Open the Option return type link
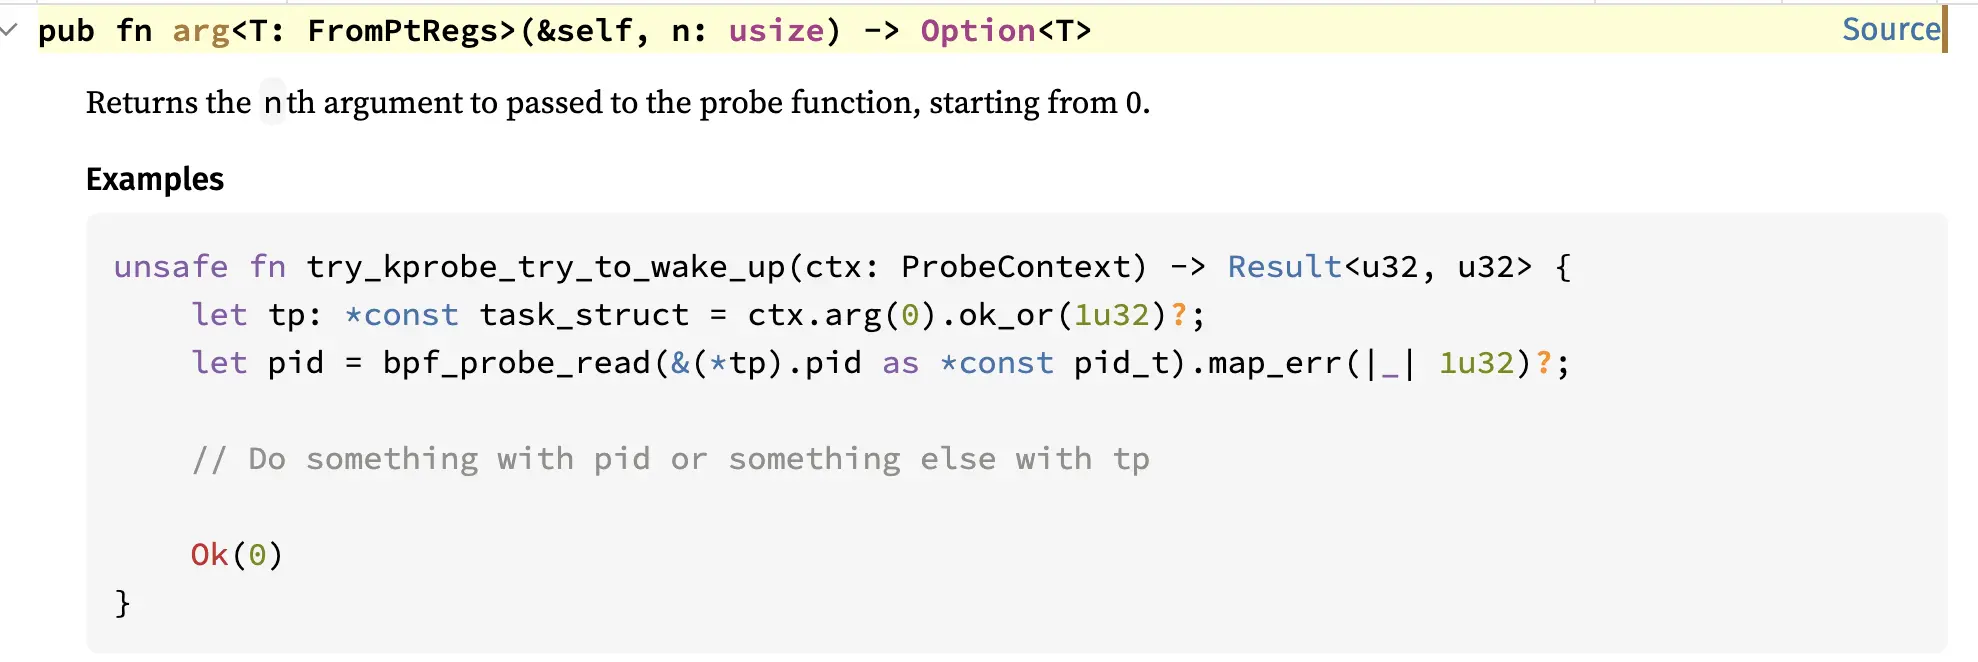This screenshot has height=662, width=1978. click(x=977, y=31)
